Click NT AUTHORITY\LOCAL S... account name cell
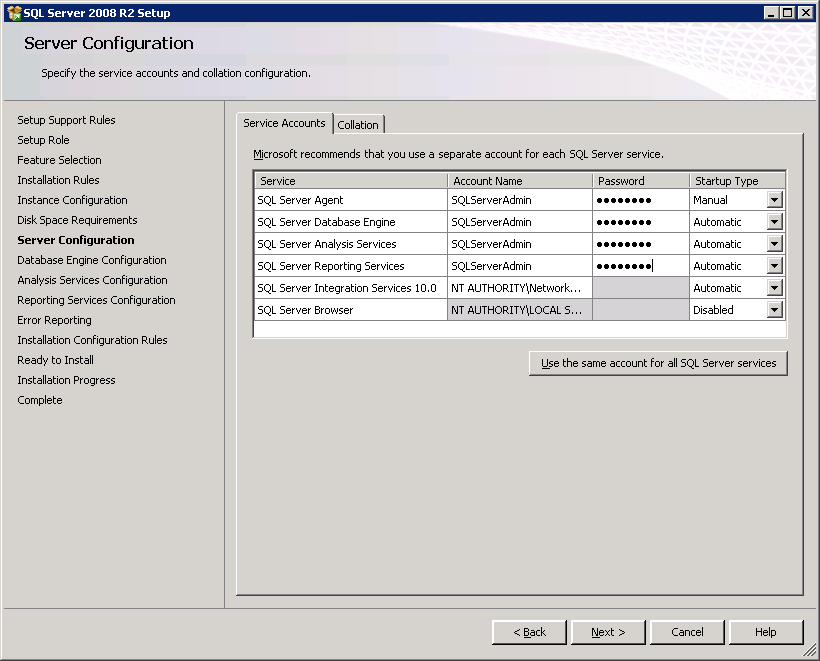The image size is (820, 661). pos(520,310)
